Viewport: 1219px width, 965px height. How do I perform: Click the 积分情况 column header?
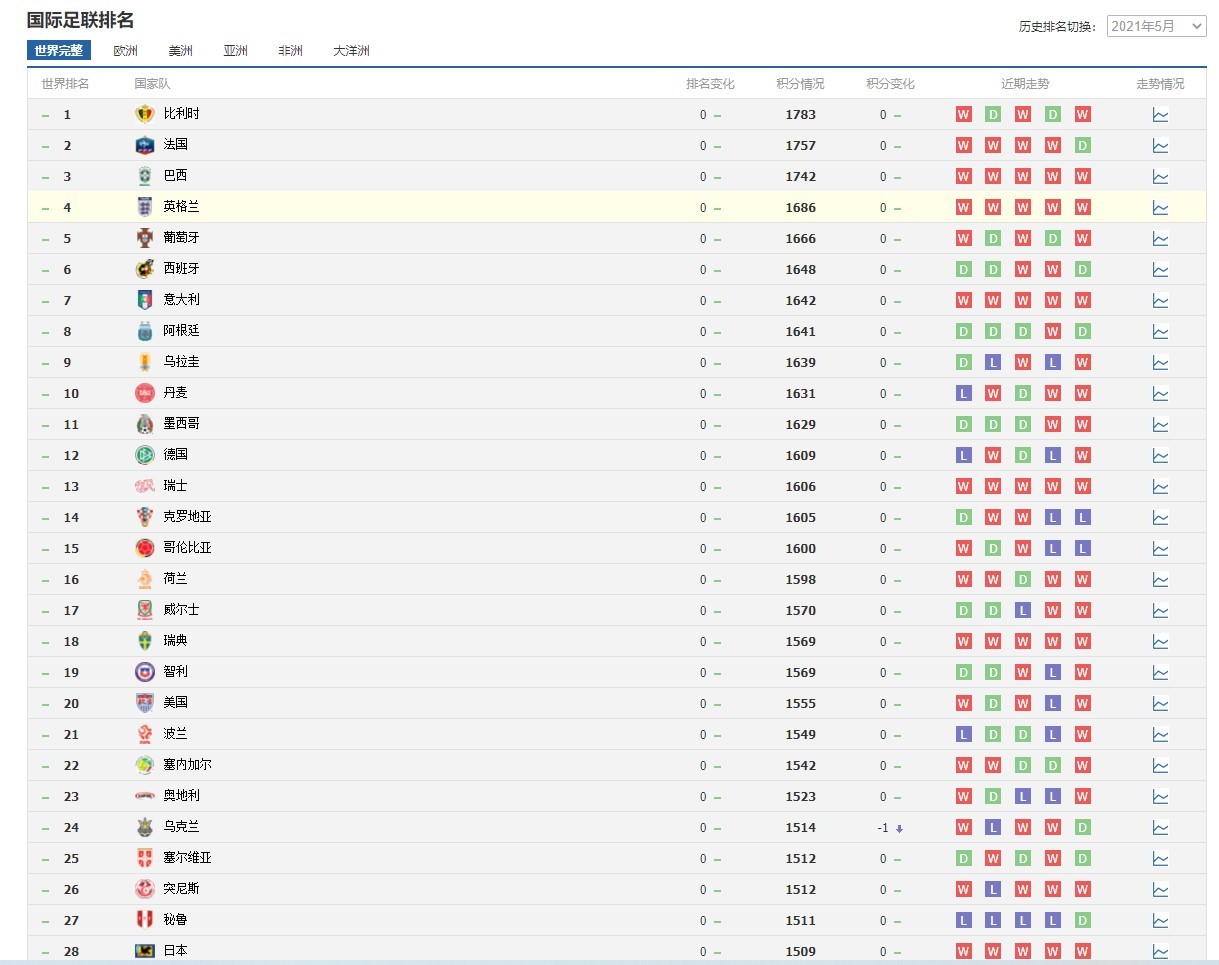click(x=800, y=84)
